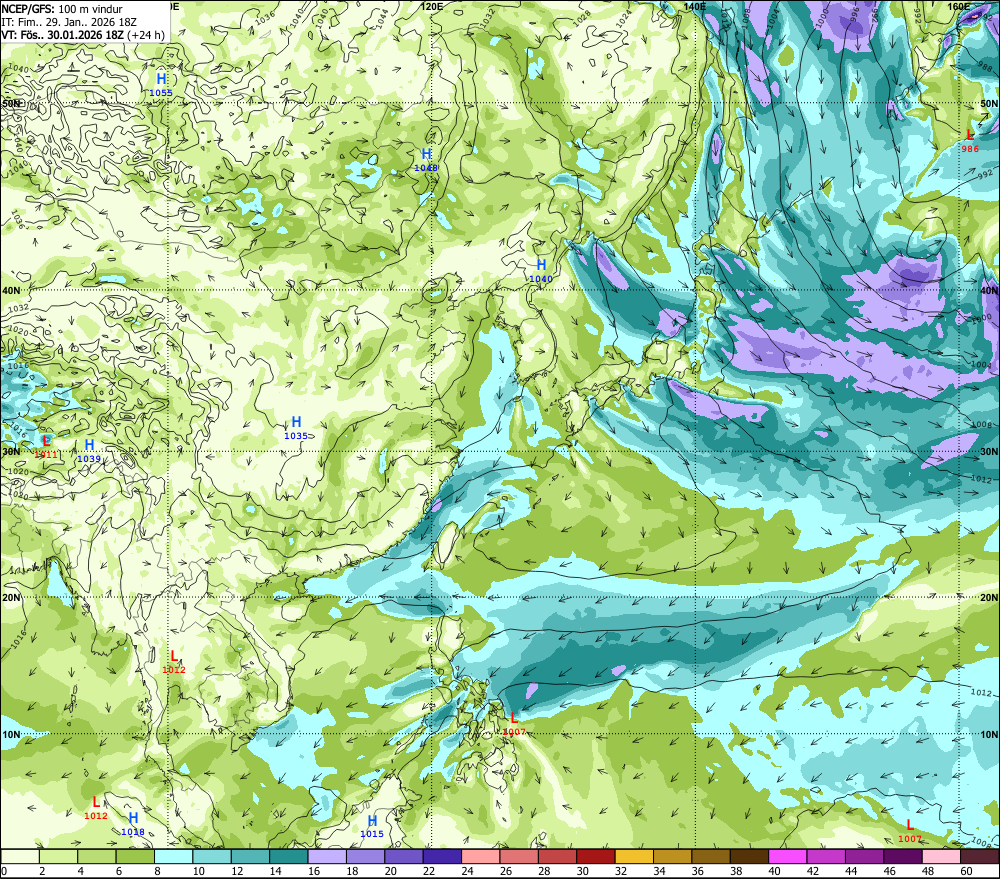The width and height of the screenshot is (1000, 879).
Task: Click the legend value 24
Action: 467,871
